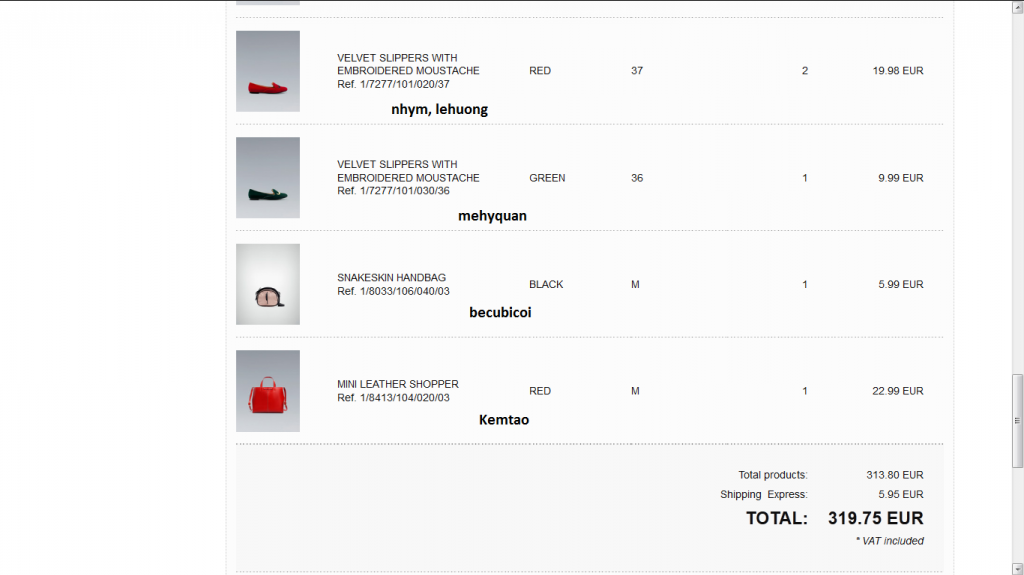
Task: Click the 'mehyquan' annotation text
Action: point(492,215)
